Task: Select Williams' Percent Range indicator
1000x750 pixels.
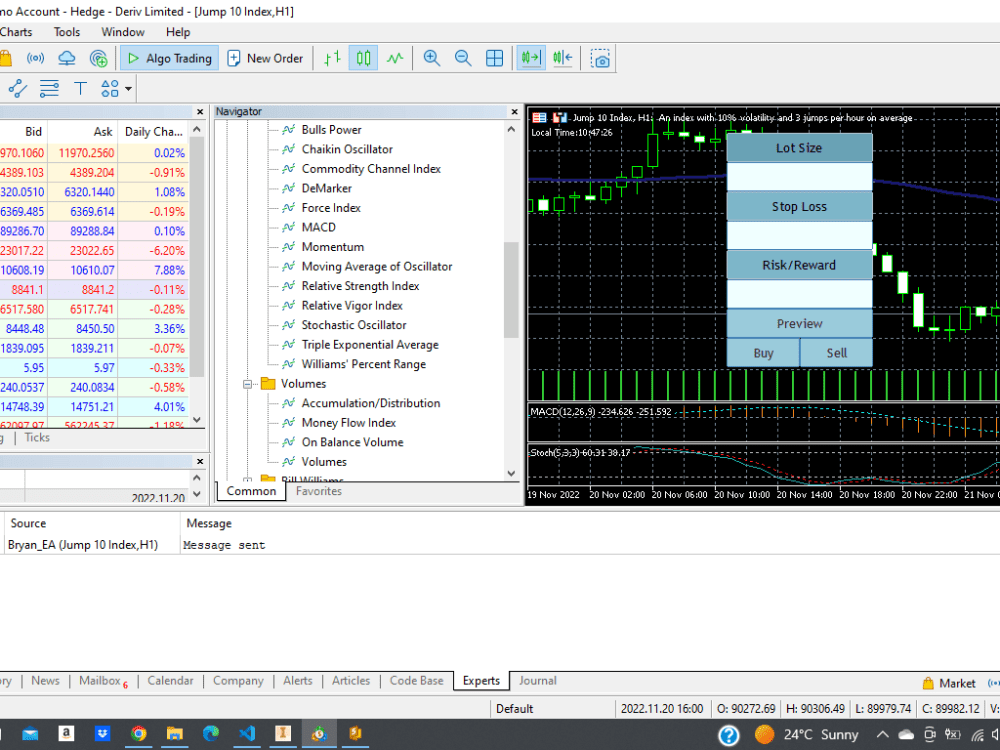Action: [364, 364]
